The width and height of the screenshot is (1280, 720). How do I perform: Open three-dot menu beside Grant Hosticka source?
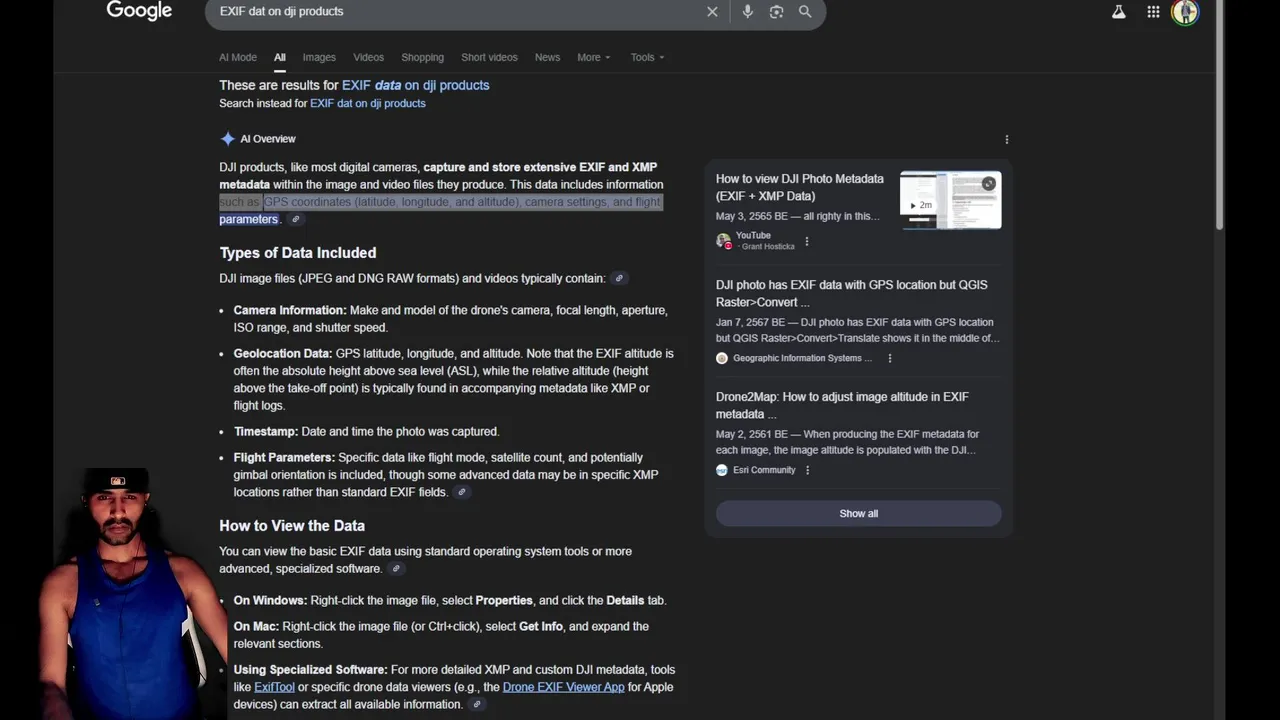(x=807, y=241)
